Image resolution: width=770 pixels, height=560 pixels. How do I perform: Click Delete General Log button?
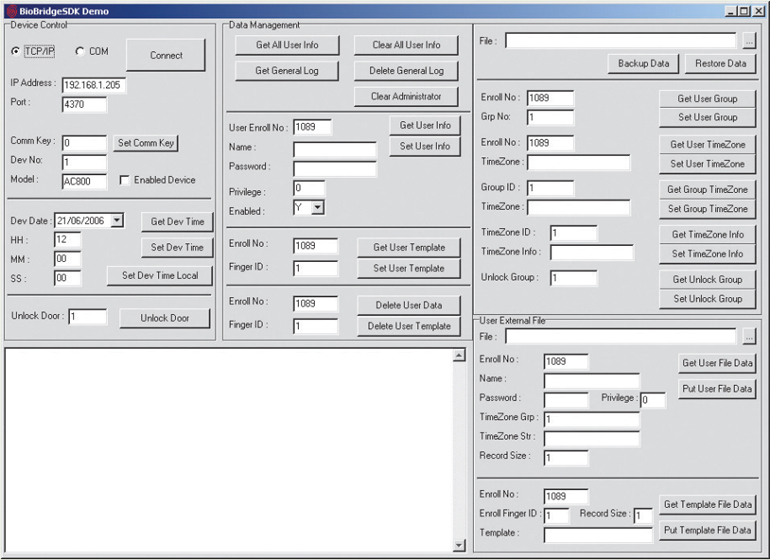(406, 71)
